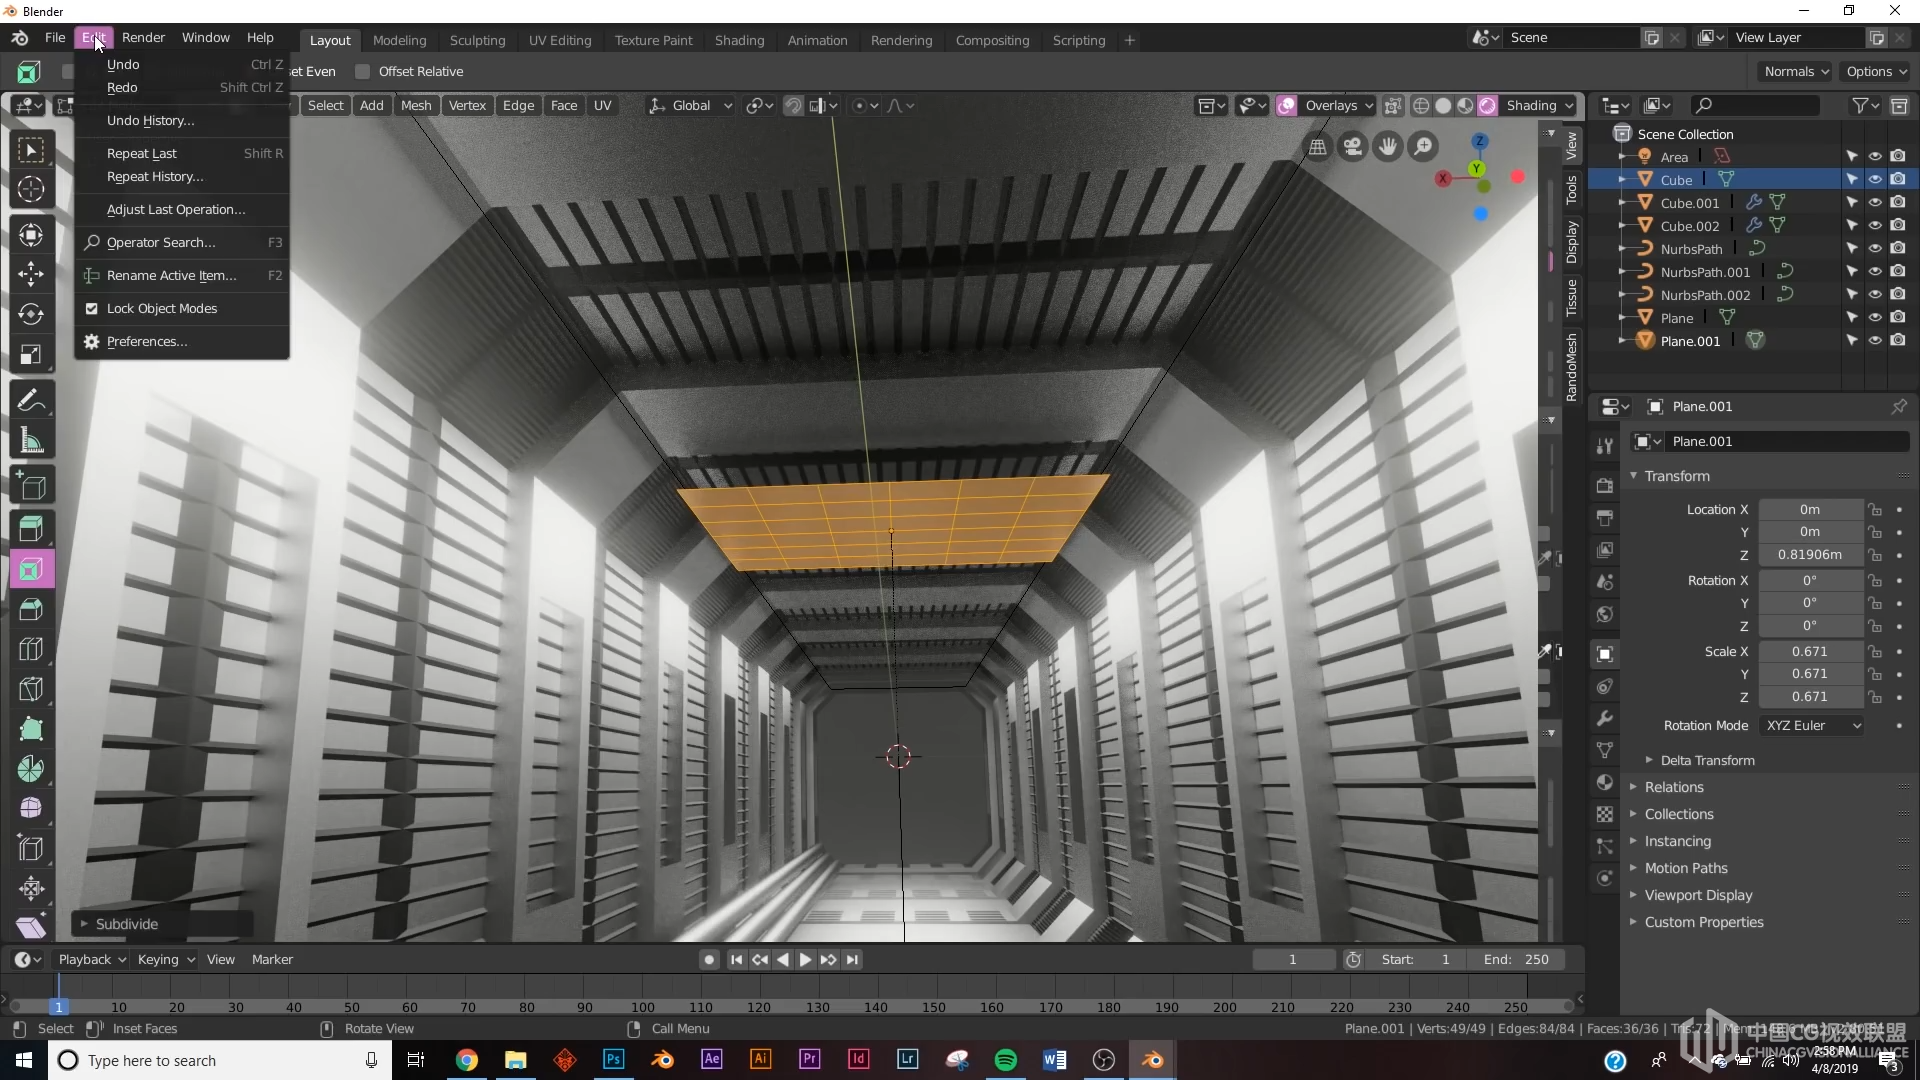
Task: Choose Operator Search menu entry
Action: (160, 242)
